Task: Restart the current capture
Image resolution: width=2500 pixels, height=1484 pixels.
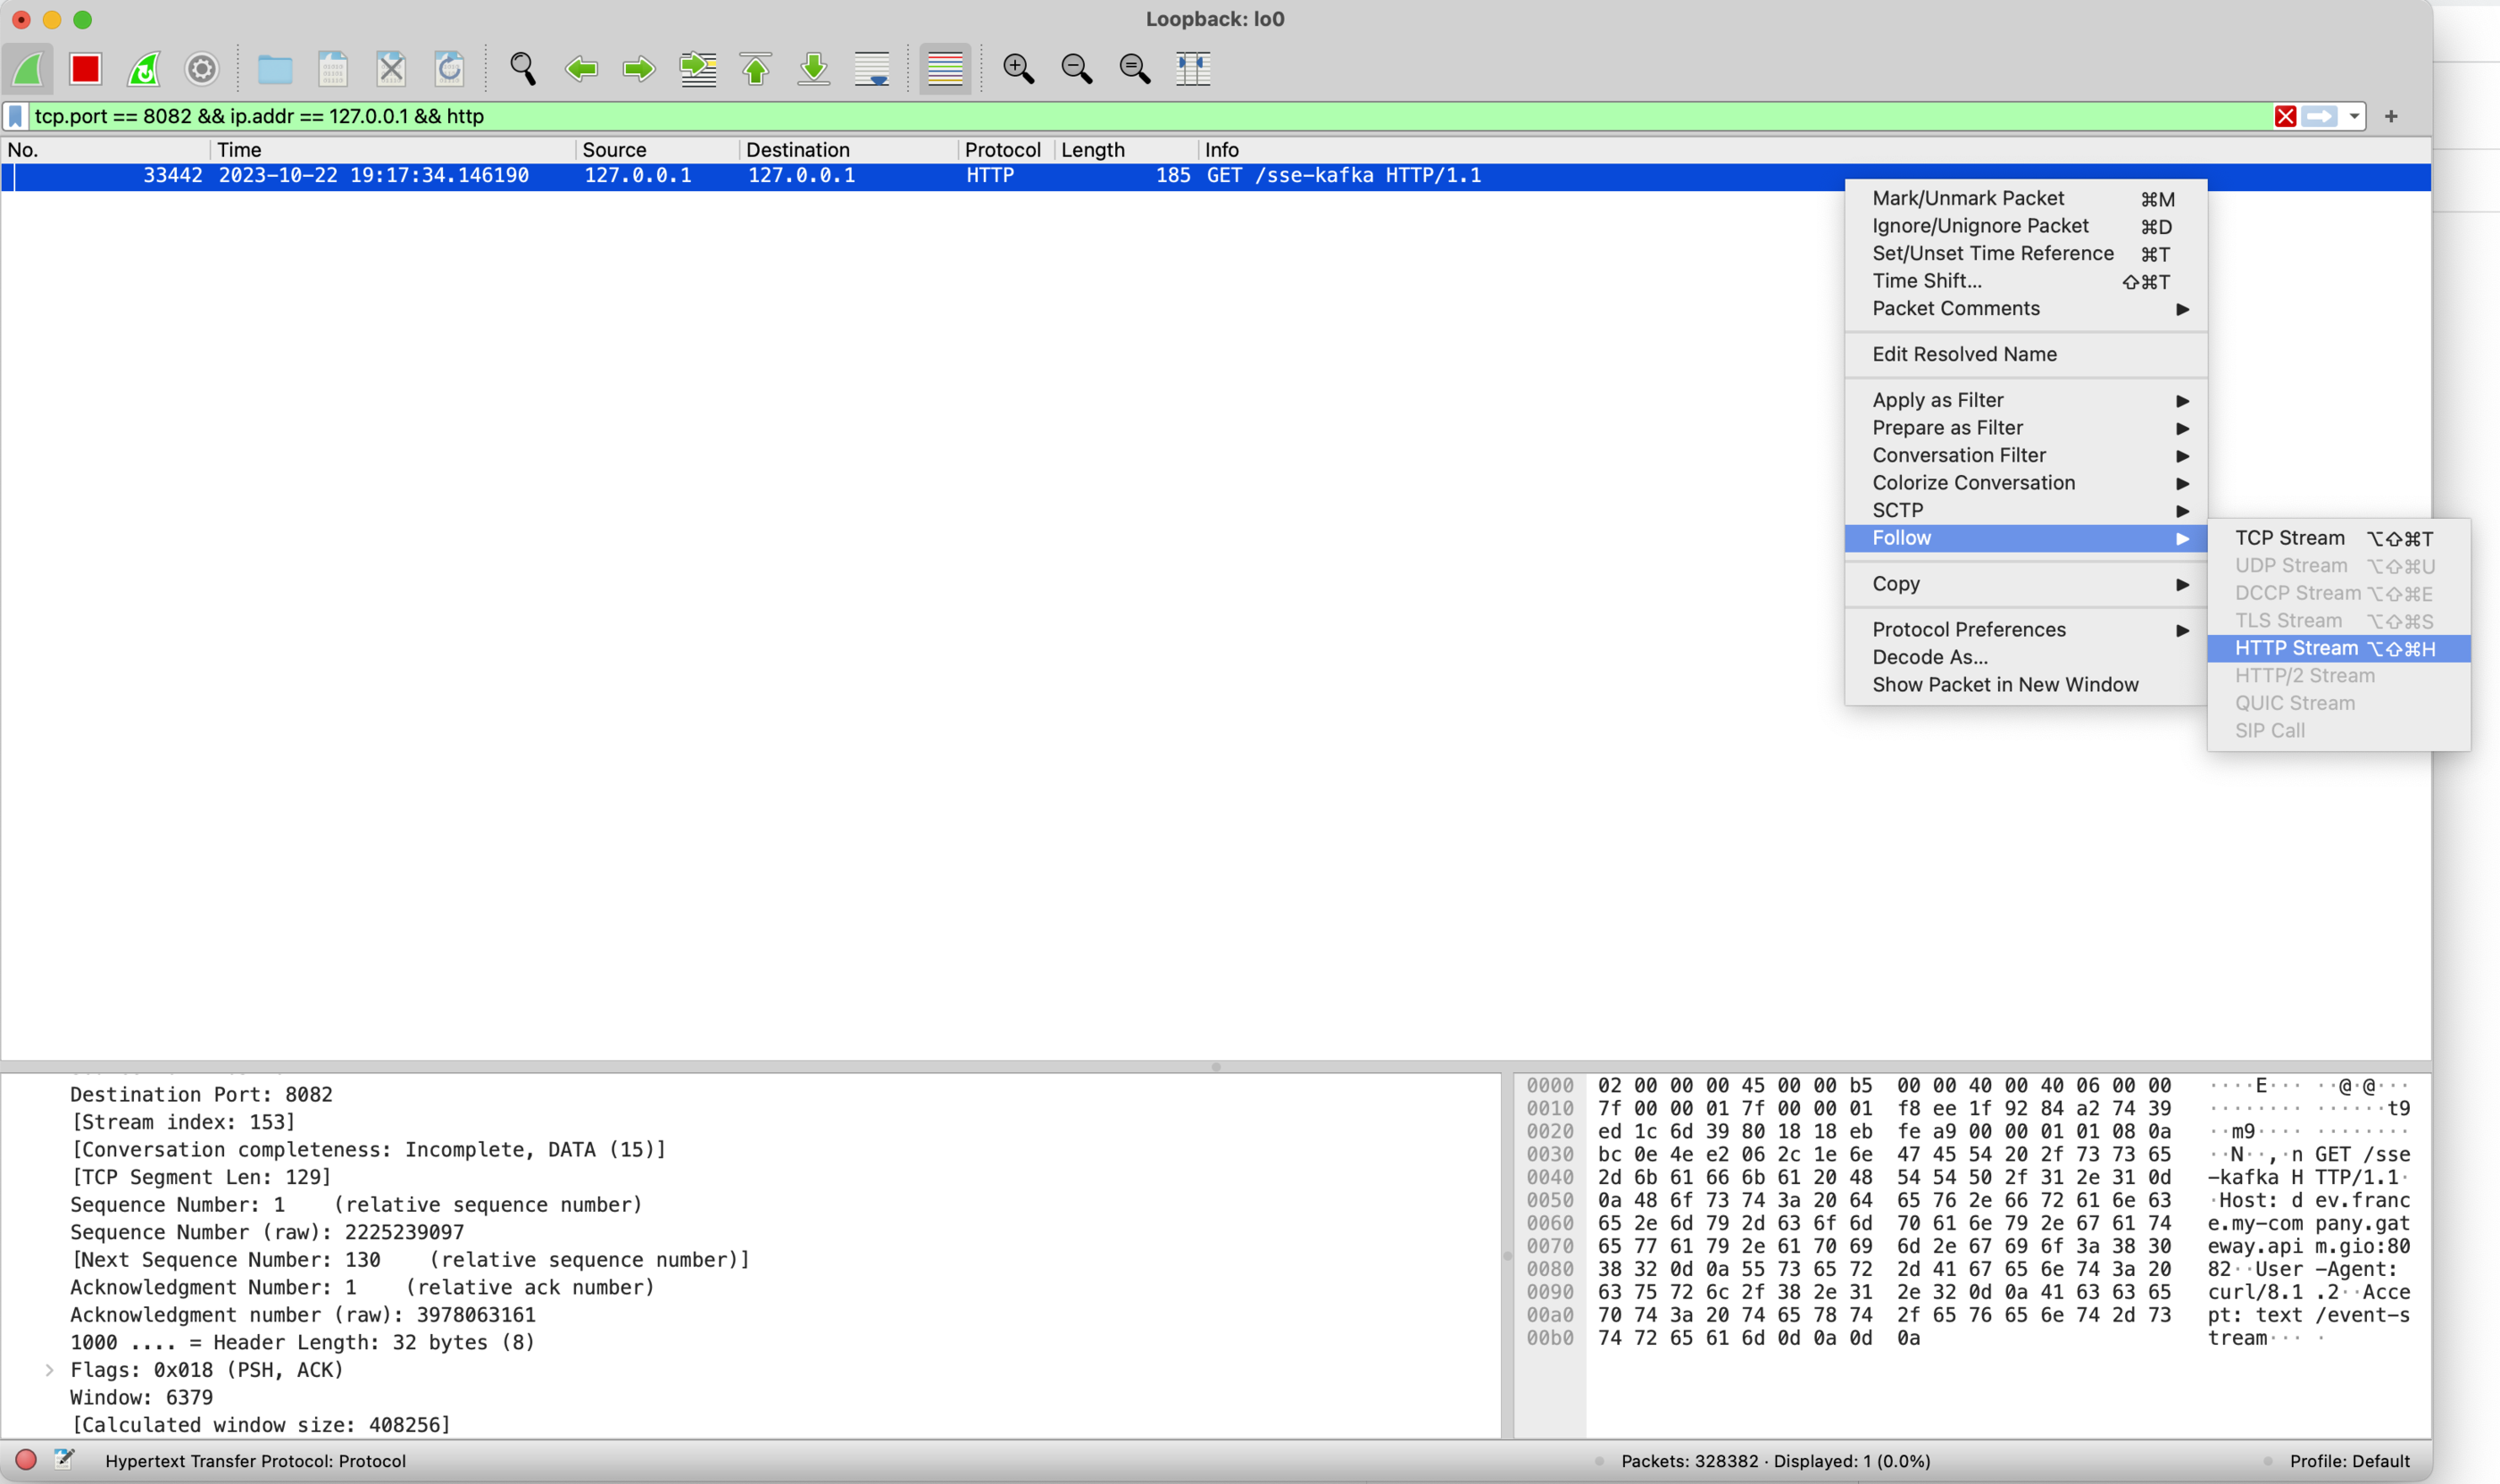Action: (144, 69)
